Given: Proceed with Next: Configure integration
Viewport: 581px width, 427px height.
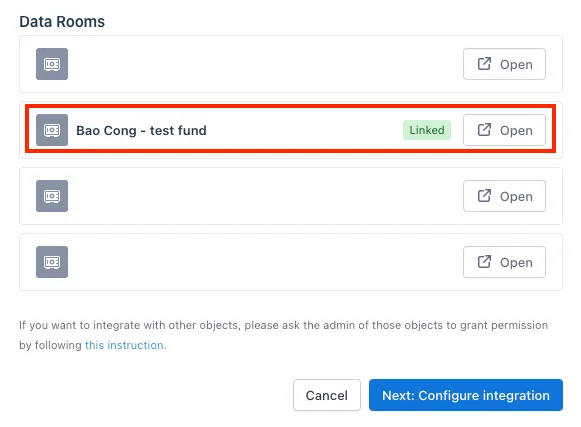Looking at the screenshot, I should 466,395.
